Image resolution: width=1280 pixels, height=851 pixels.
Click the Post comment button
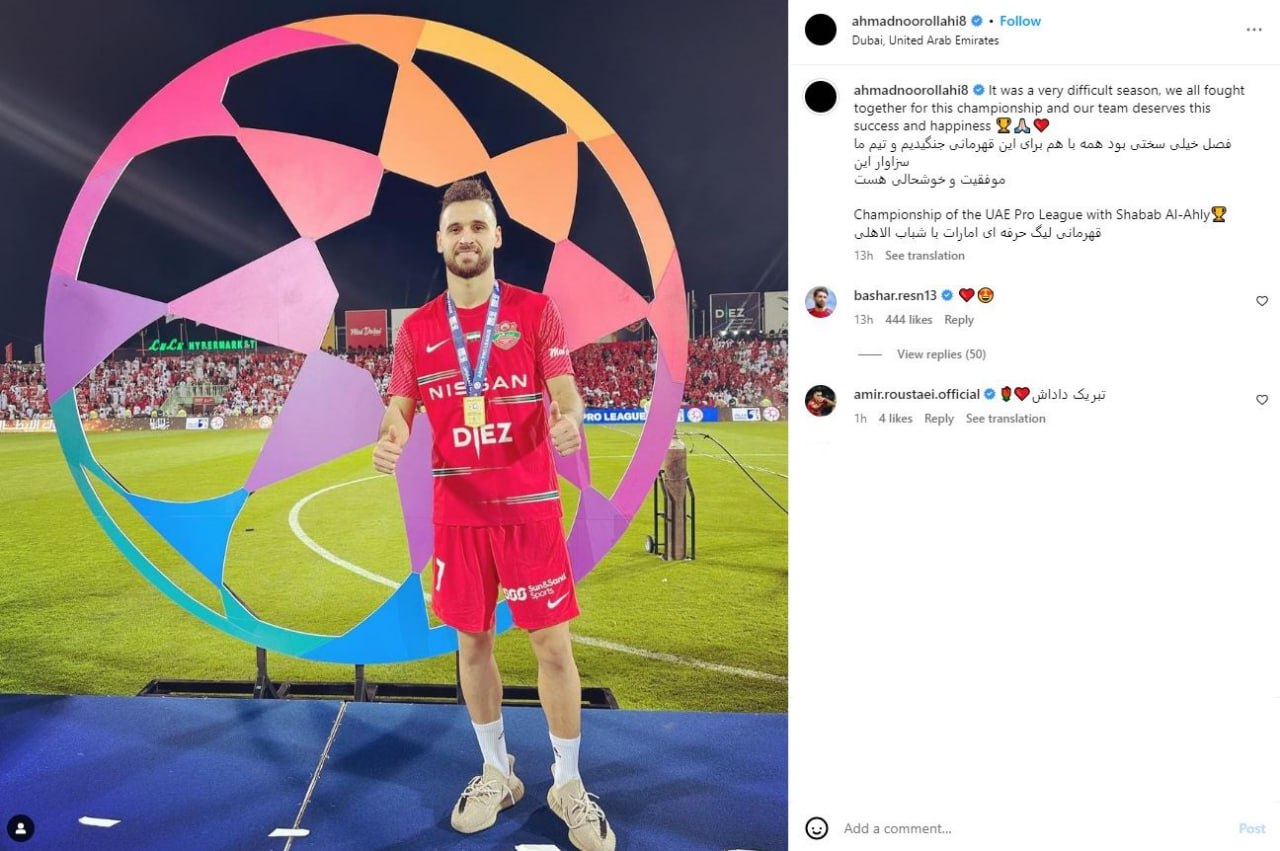click(x=1252, y=828)
